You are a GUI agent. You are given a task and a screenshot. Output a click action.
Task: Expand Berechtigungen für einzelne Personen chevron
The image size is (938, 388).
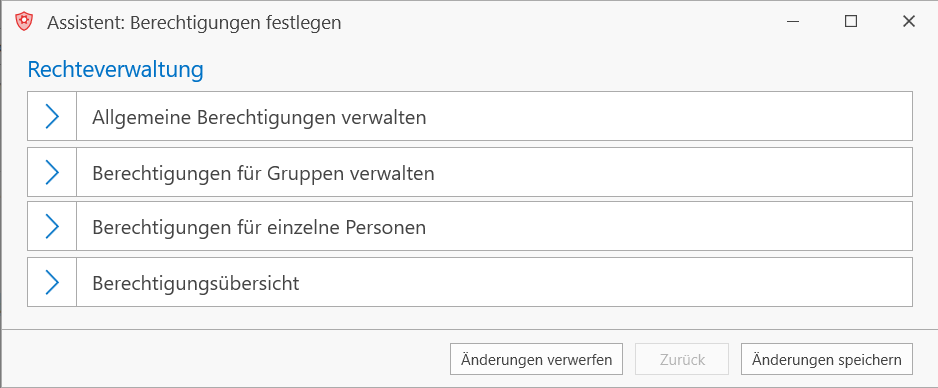[x=52, y=226]
